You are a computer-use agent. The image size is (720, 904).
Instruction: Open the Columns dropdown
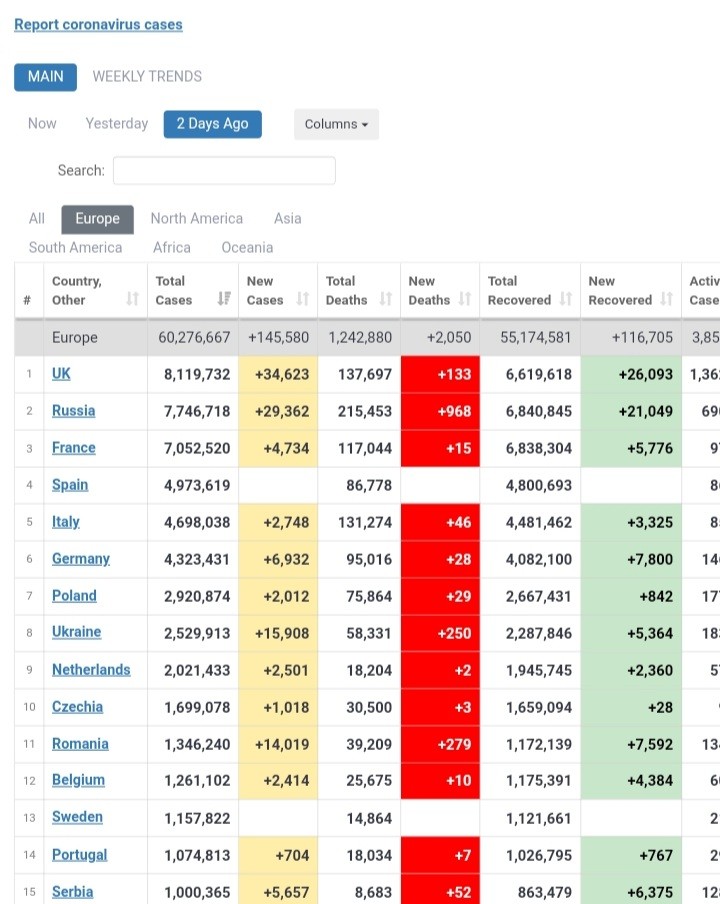336,124
